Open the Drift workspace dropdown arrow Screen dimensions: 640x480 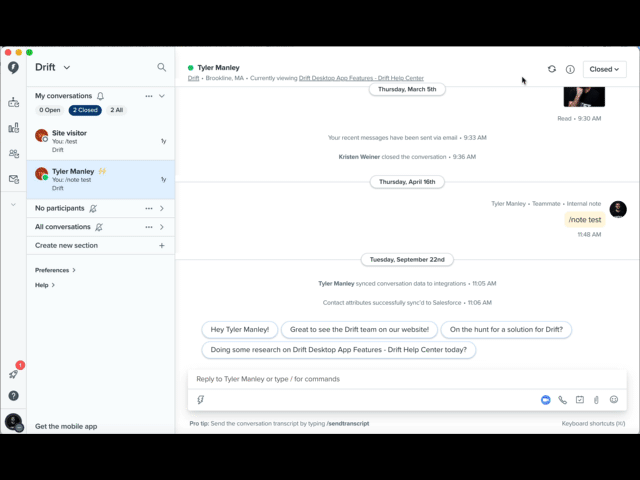click(67, 67)
